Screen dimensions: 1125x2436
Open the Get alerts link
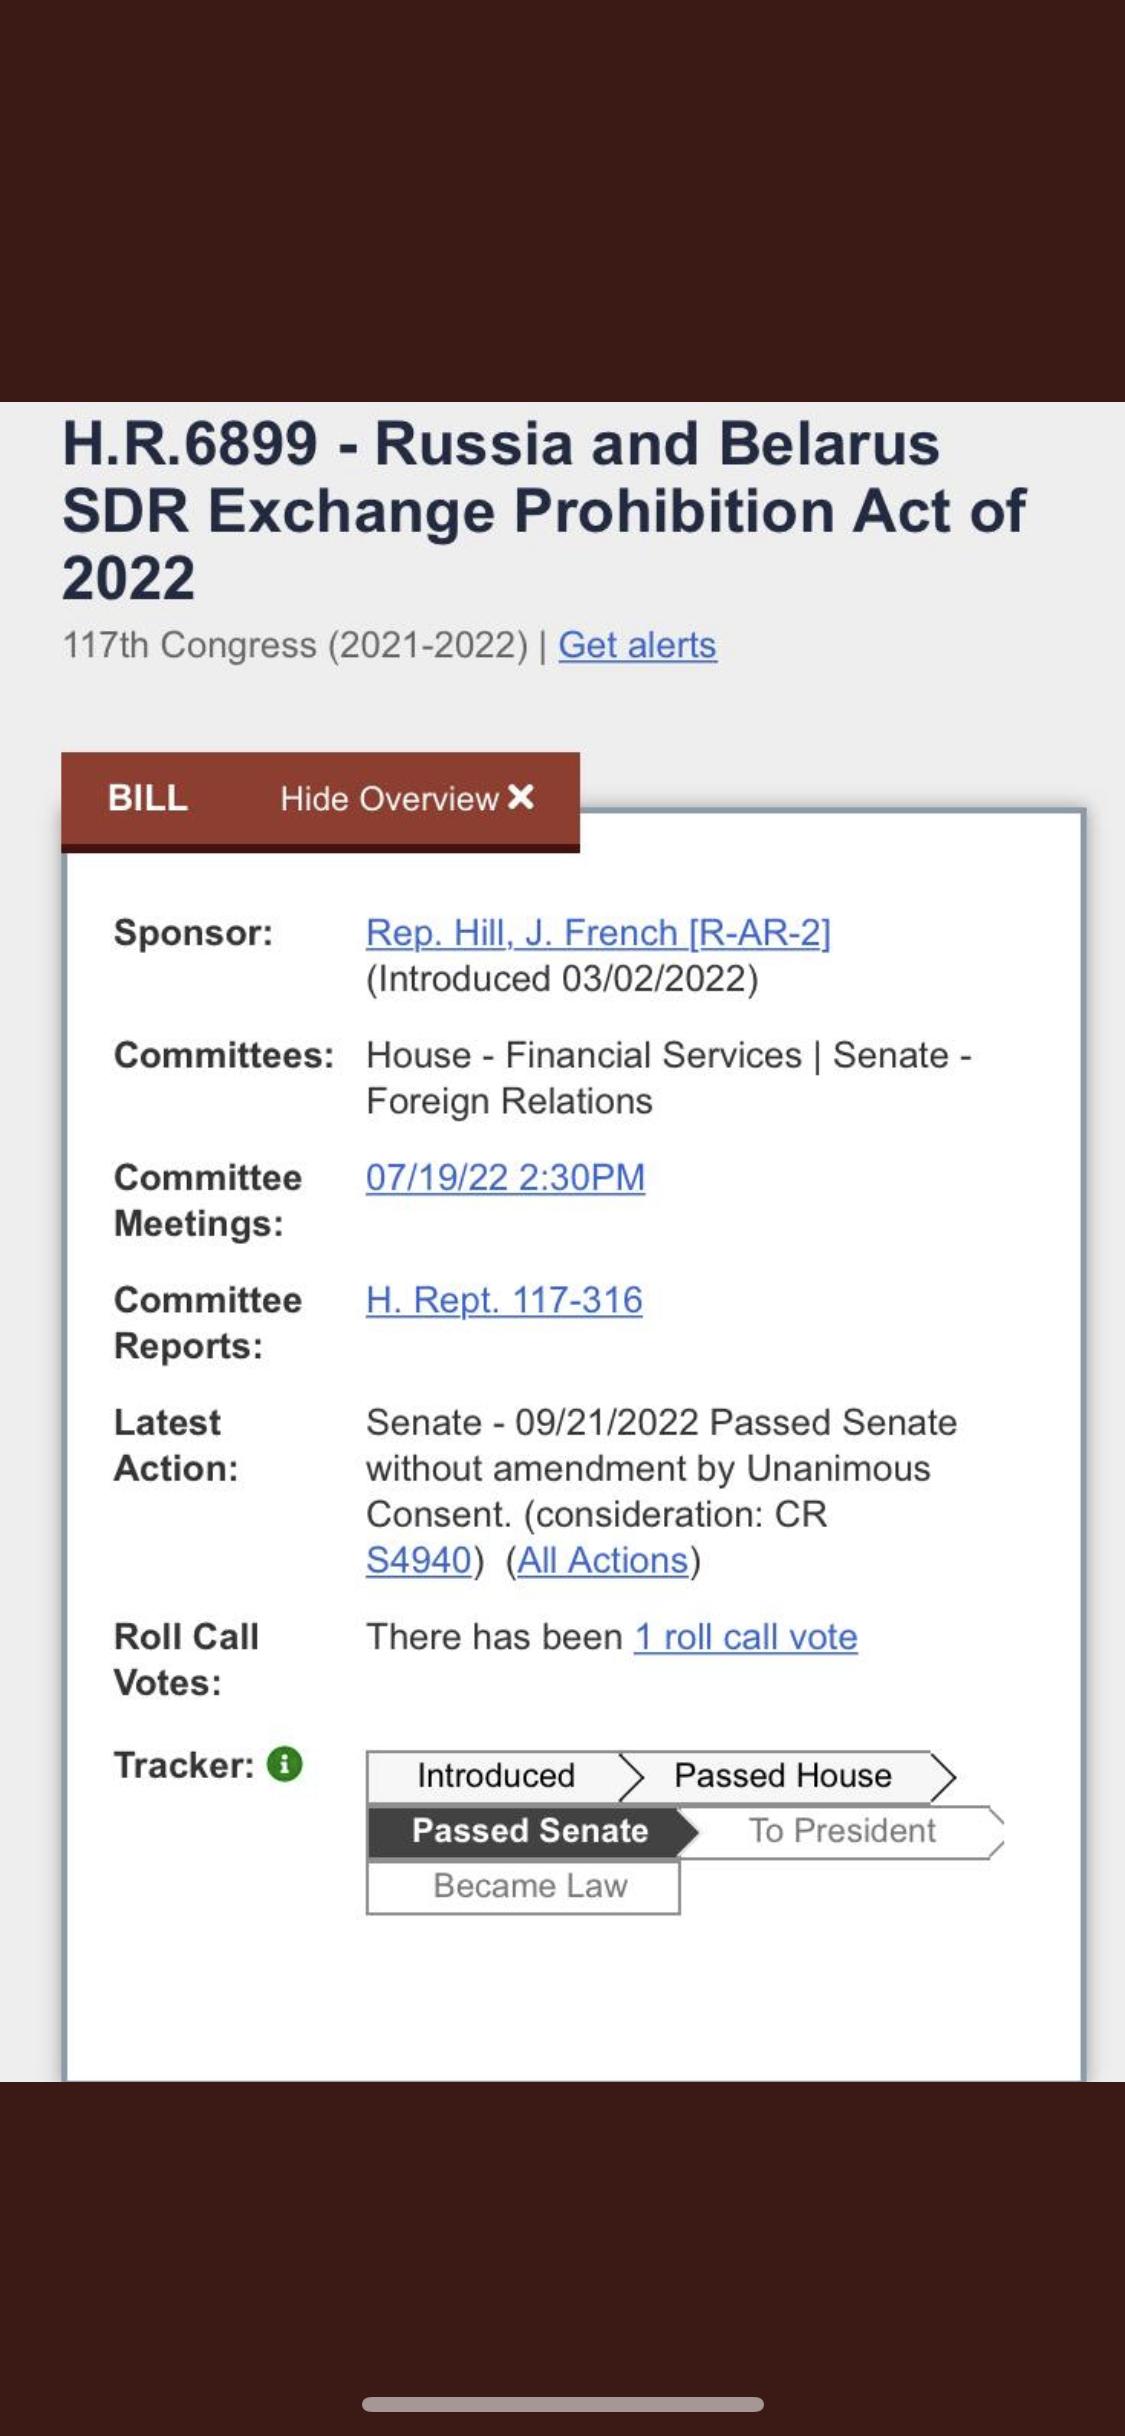coord(637,645)
